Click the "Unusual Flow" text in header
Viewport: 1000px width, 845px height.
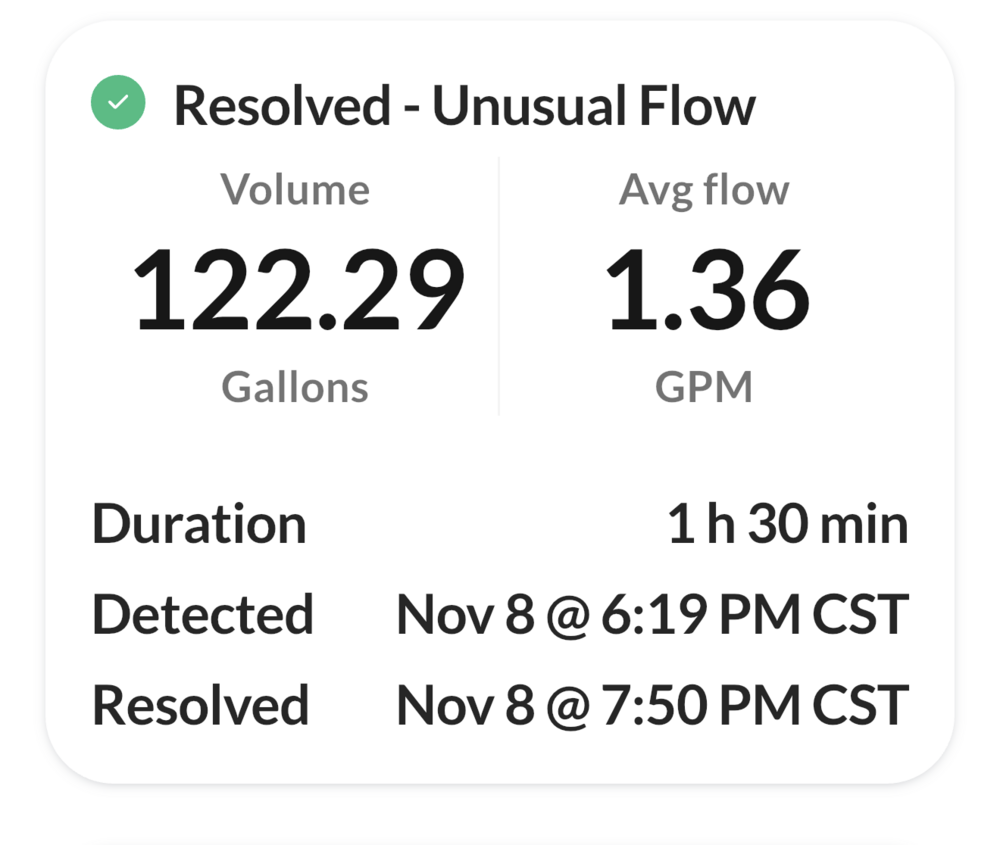coord(594,105)
